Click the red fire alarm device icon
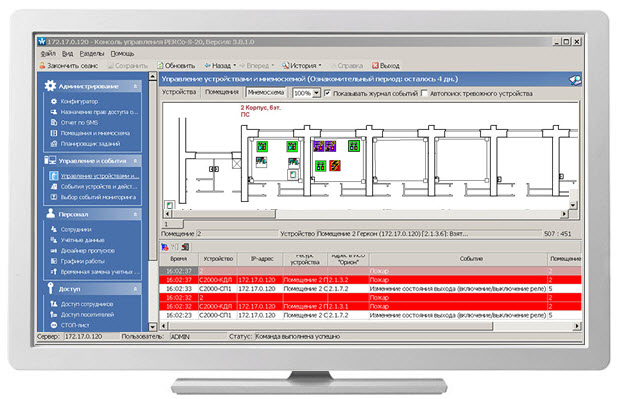Screen dimensions: 621x399 click(335, 165)
